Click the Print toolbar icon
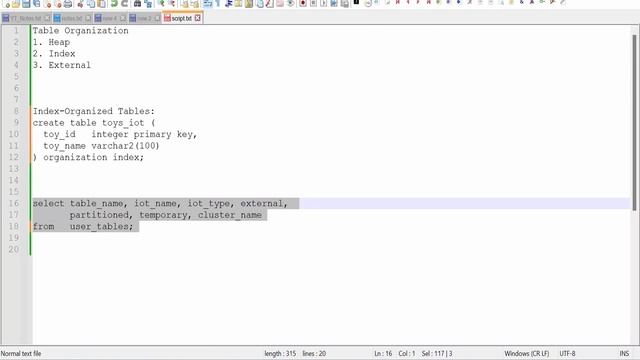The image size is (640, 360). tap(68, 4)
